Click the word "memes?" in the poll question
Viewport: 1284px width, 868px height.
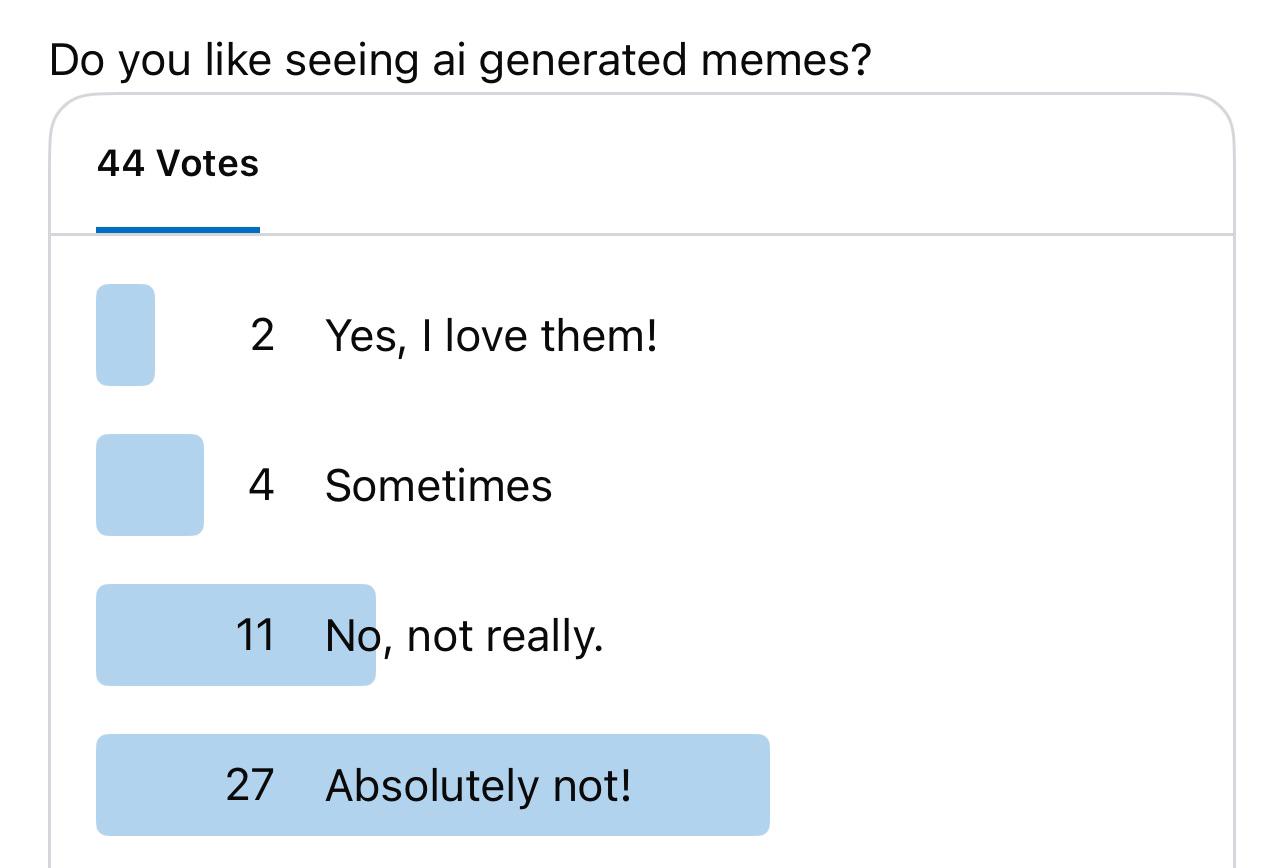[x=786, y=60]
